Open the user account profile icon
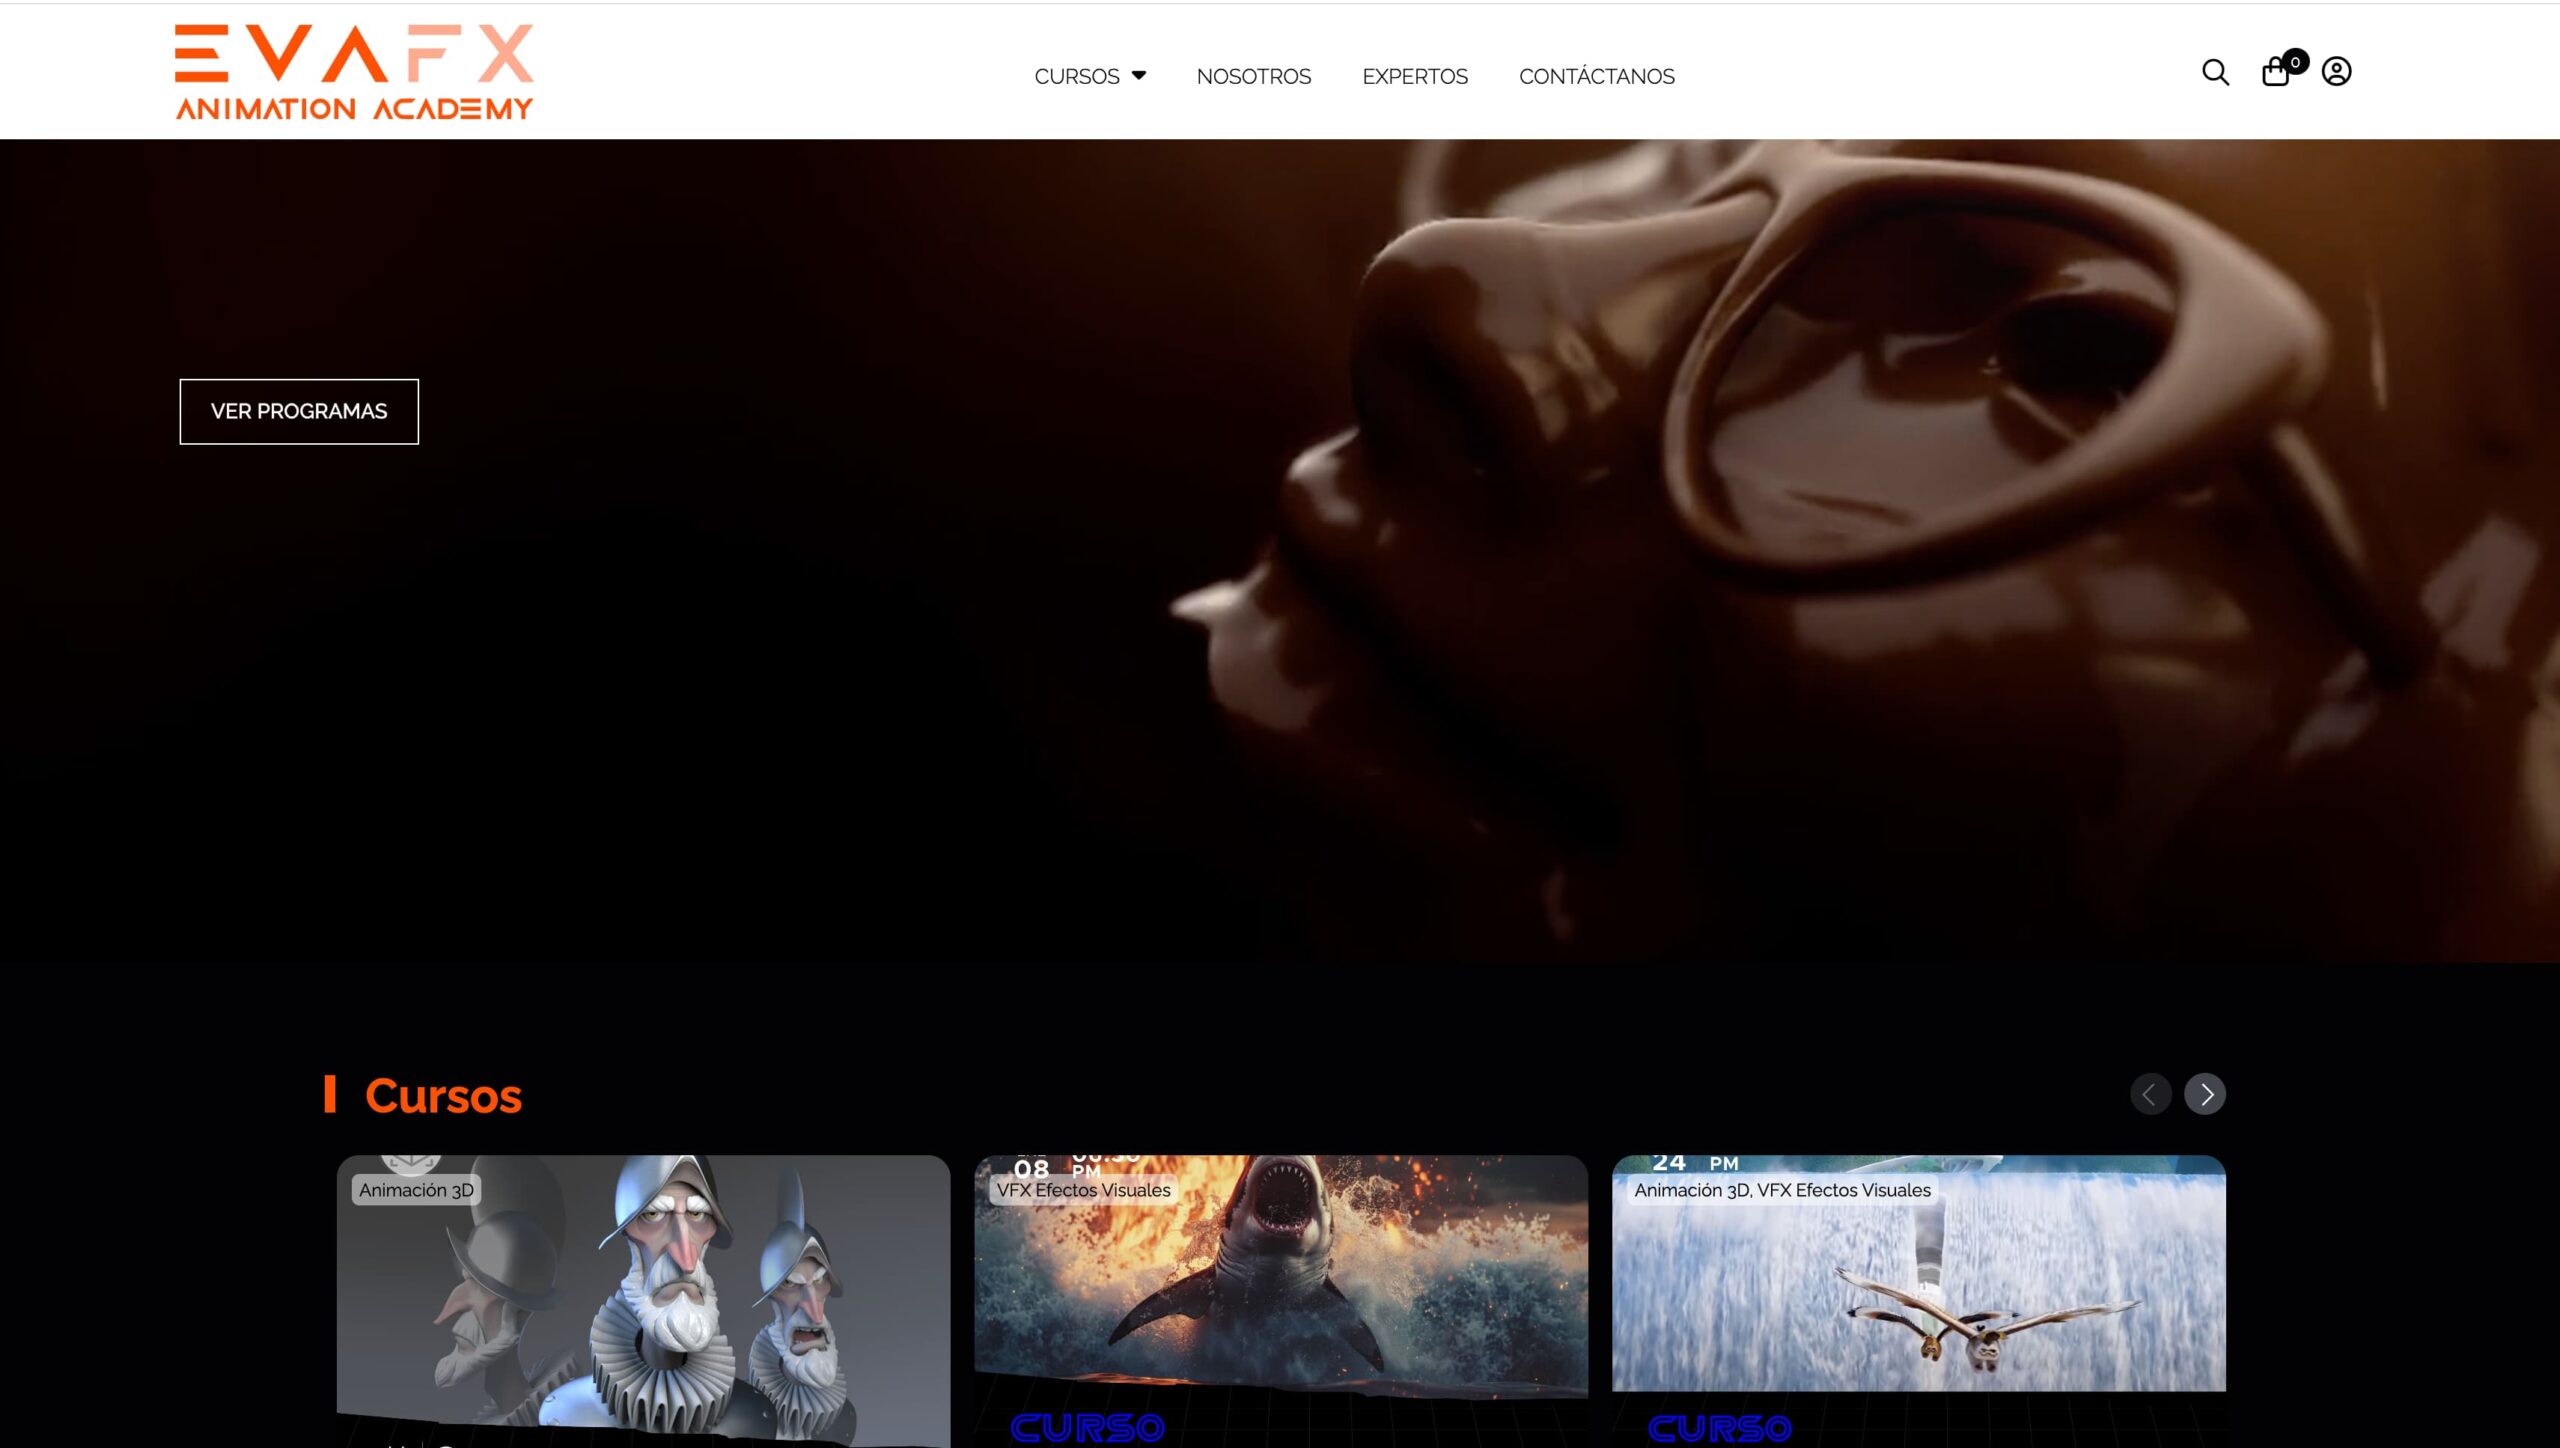 click(x=2336, y=72)
